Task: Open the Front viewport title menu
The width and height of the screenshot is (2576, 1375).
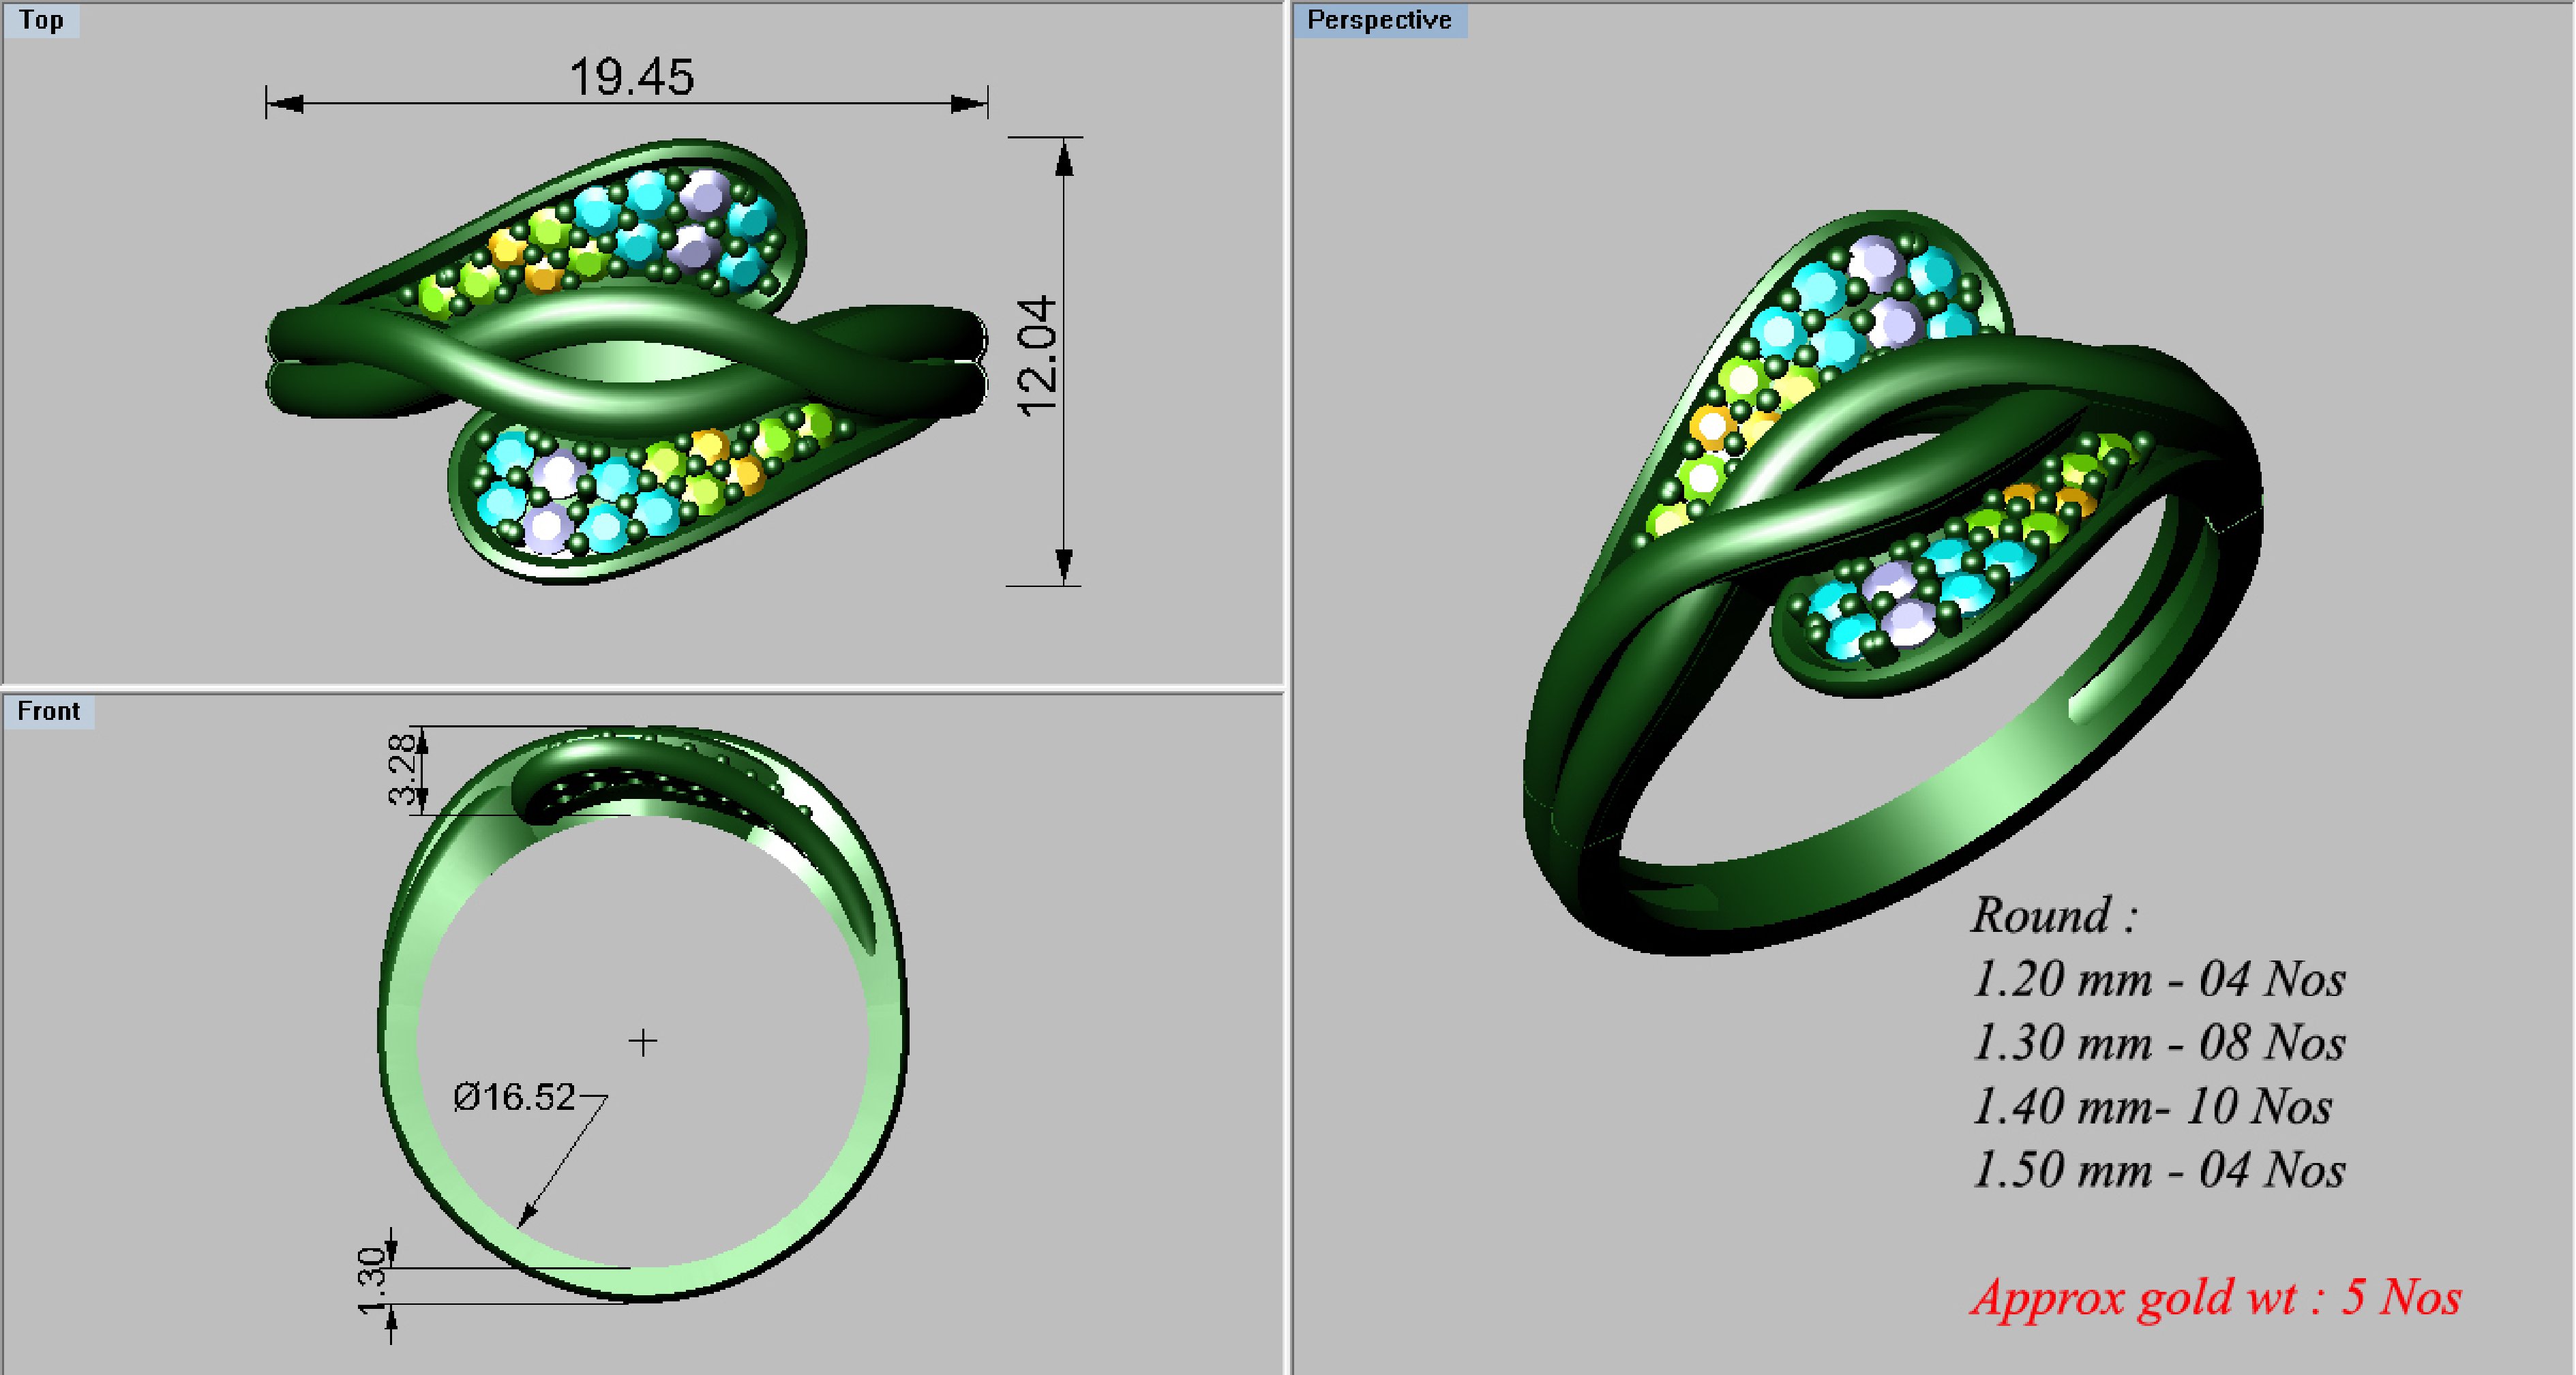Action: click(48, 711)
